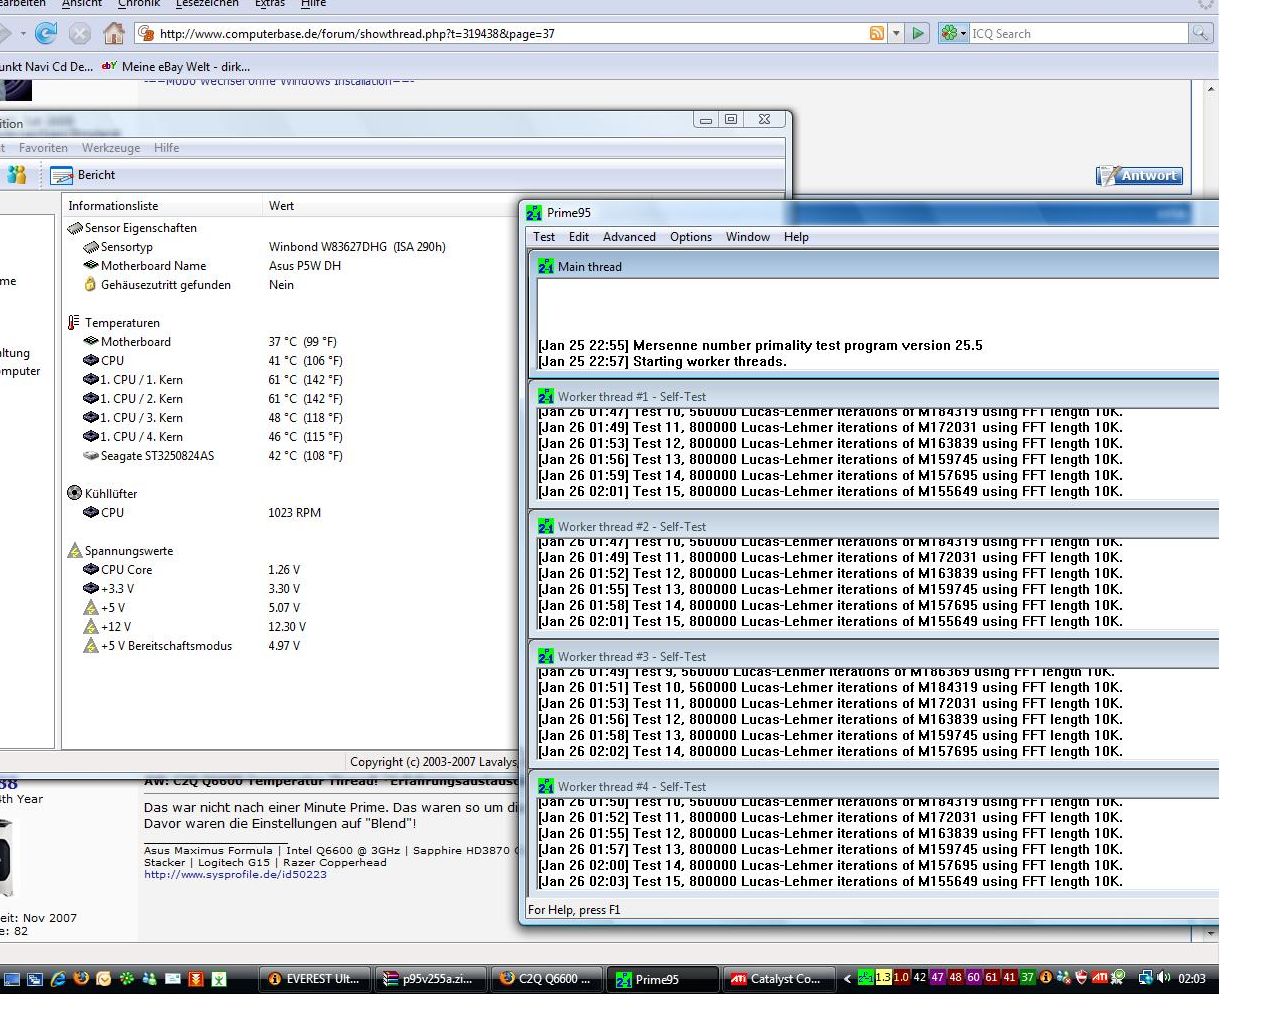Viewport: 1276px width, 1033px height.
Task: Open the ICQ search engine selector
Action: (954, 33)
